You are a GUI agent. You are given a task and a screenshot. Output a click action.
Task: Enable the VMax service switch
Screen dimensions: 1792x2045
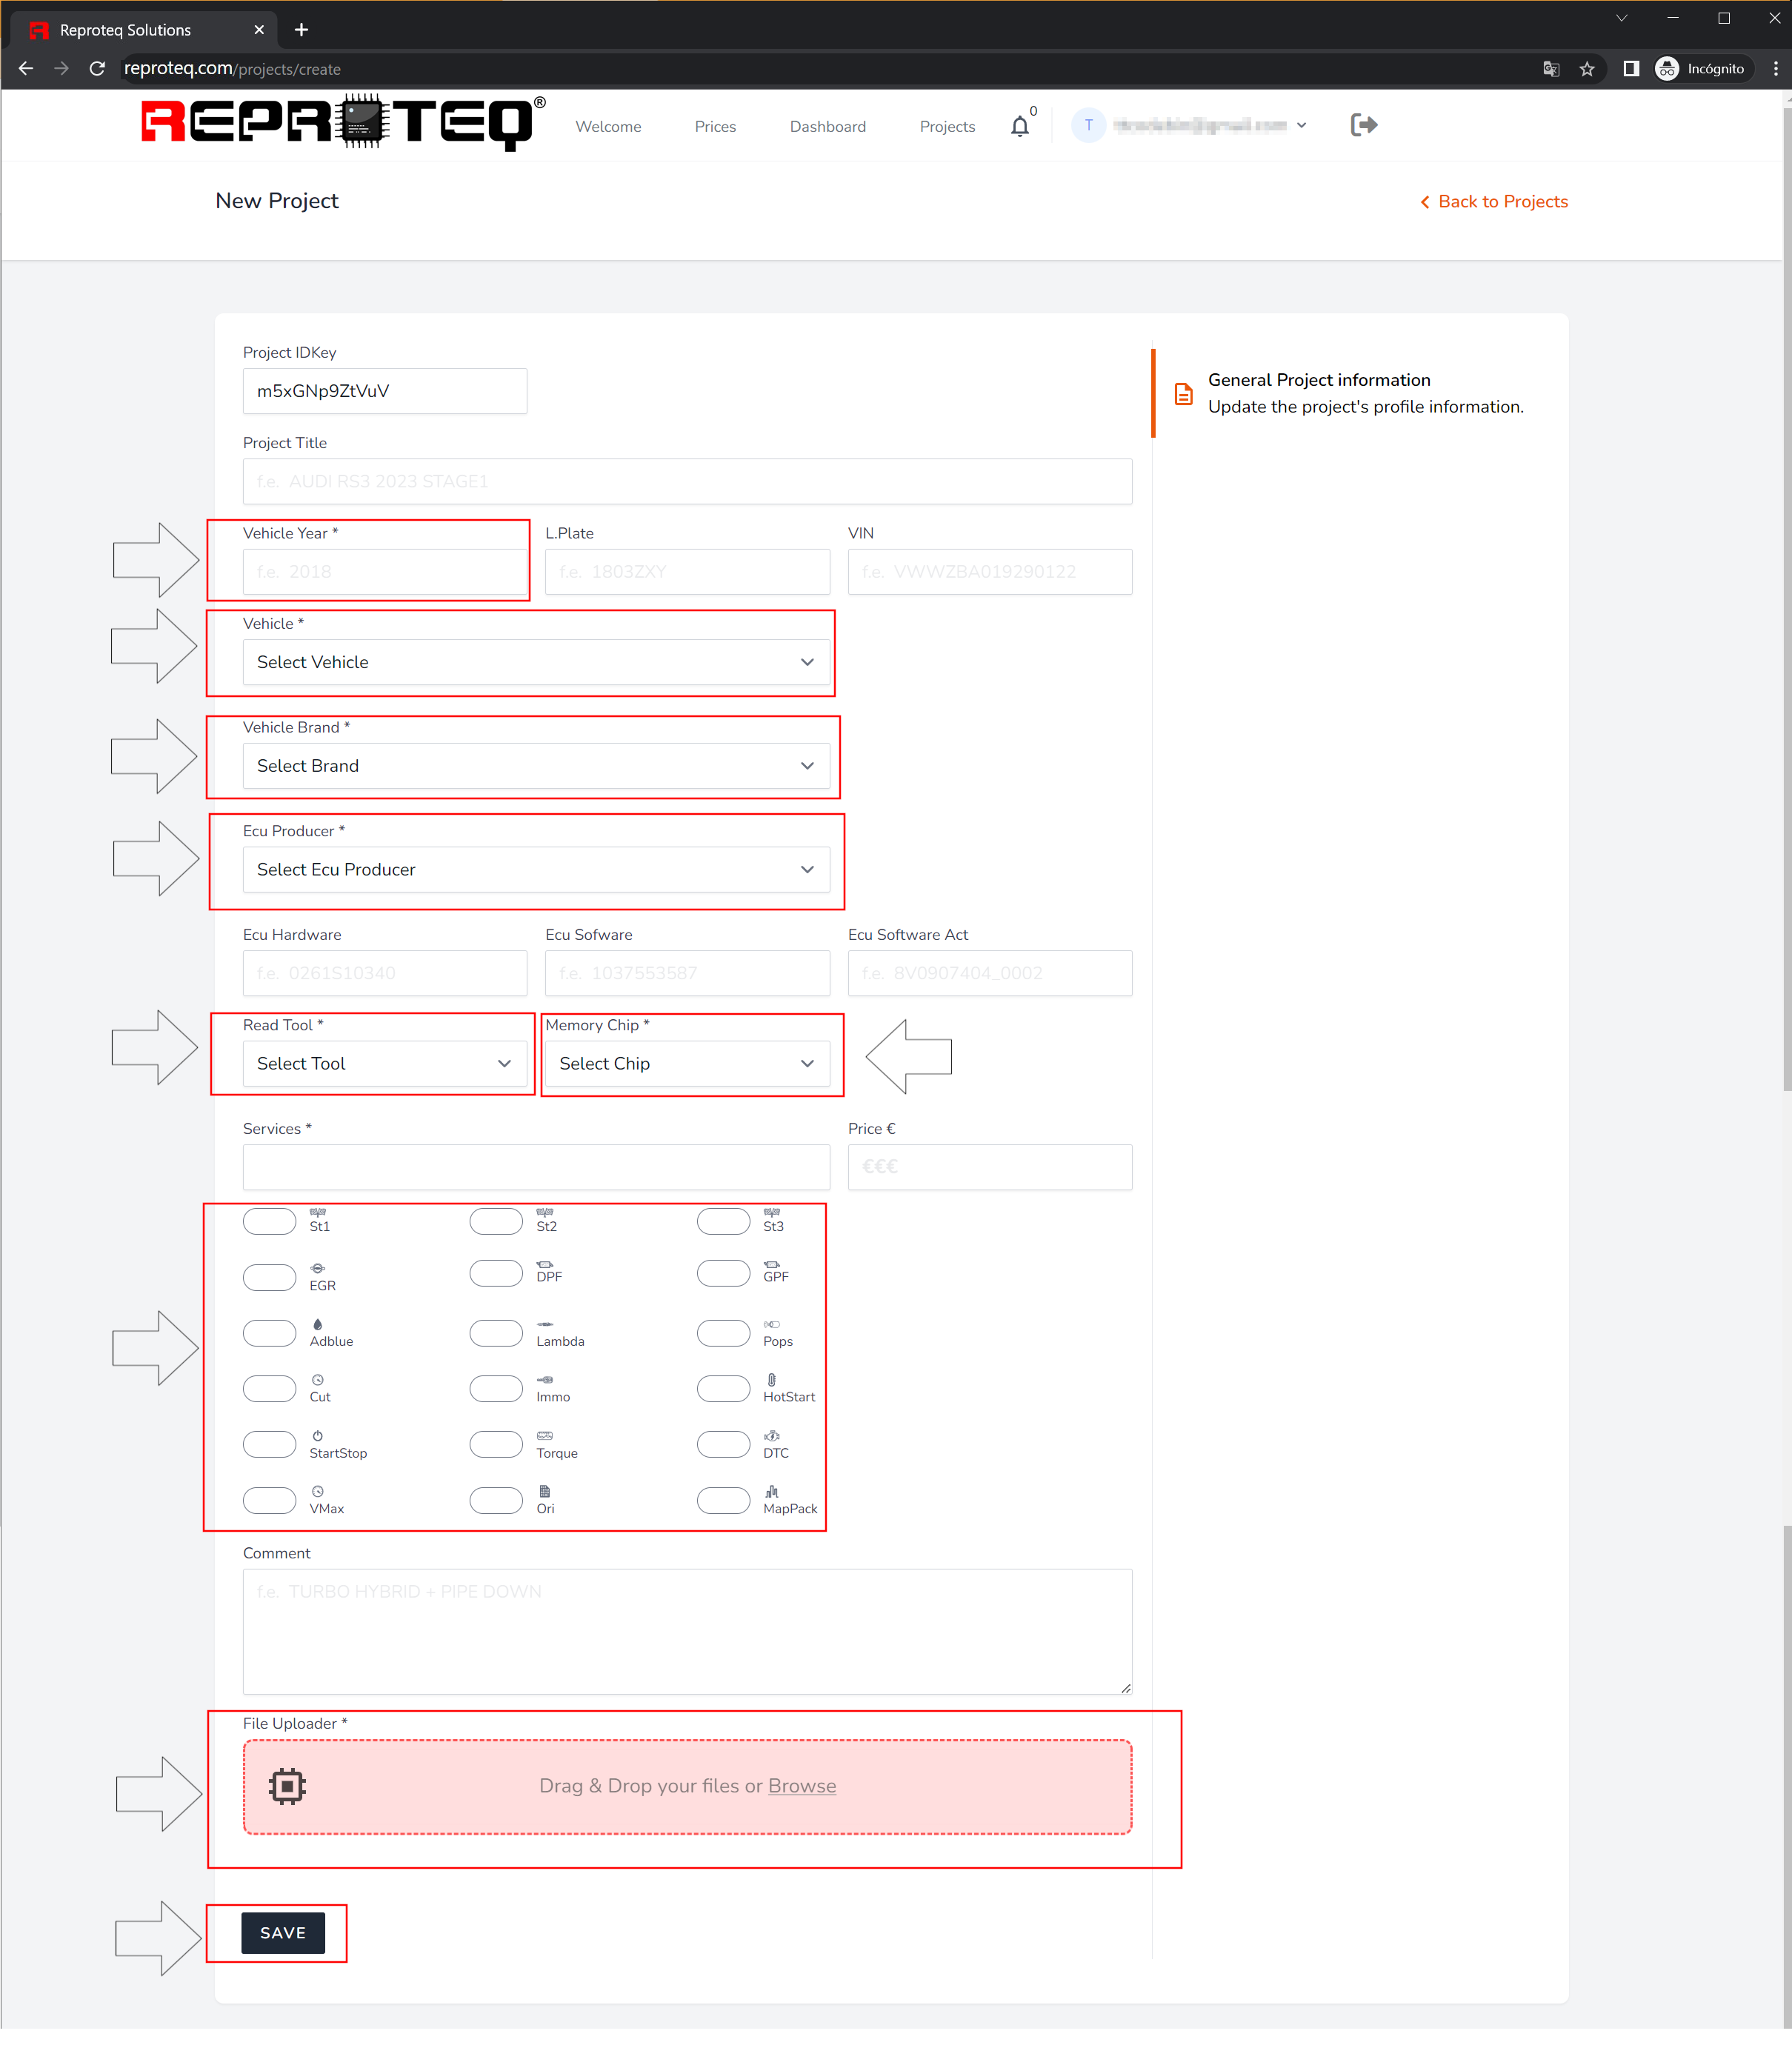(269, 1500)
